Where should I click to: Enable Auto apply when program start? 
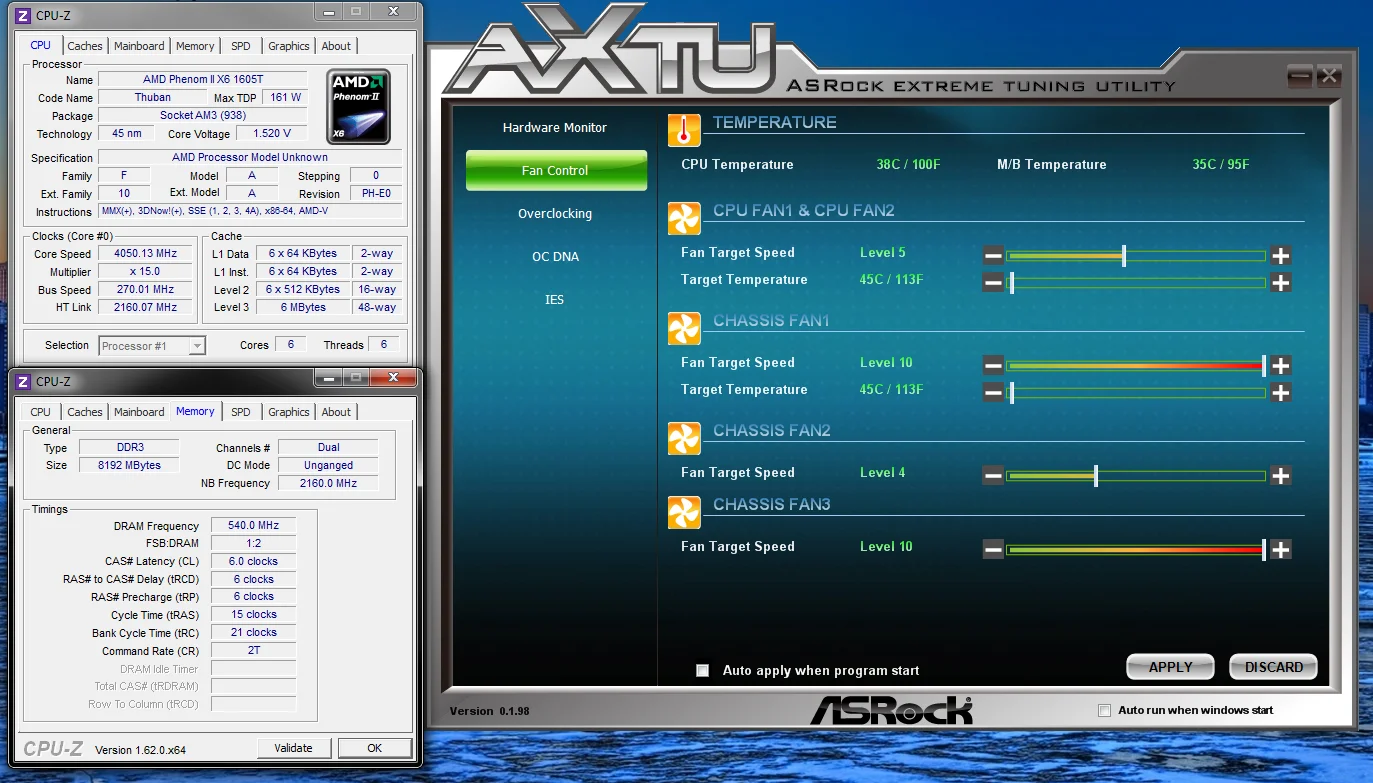click(x=703, y=671)
